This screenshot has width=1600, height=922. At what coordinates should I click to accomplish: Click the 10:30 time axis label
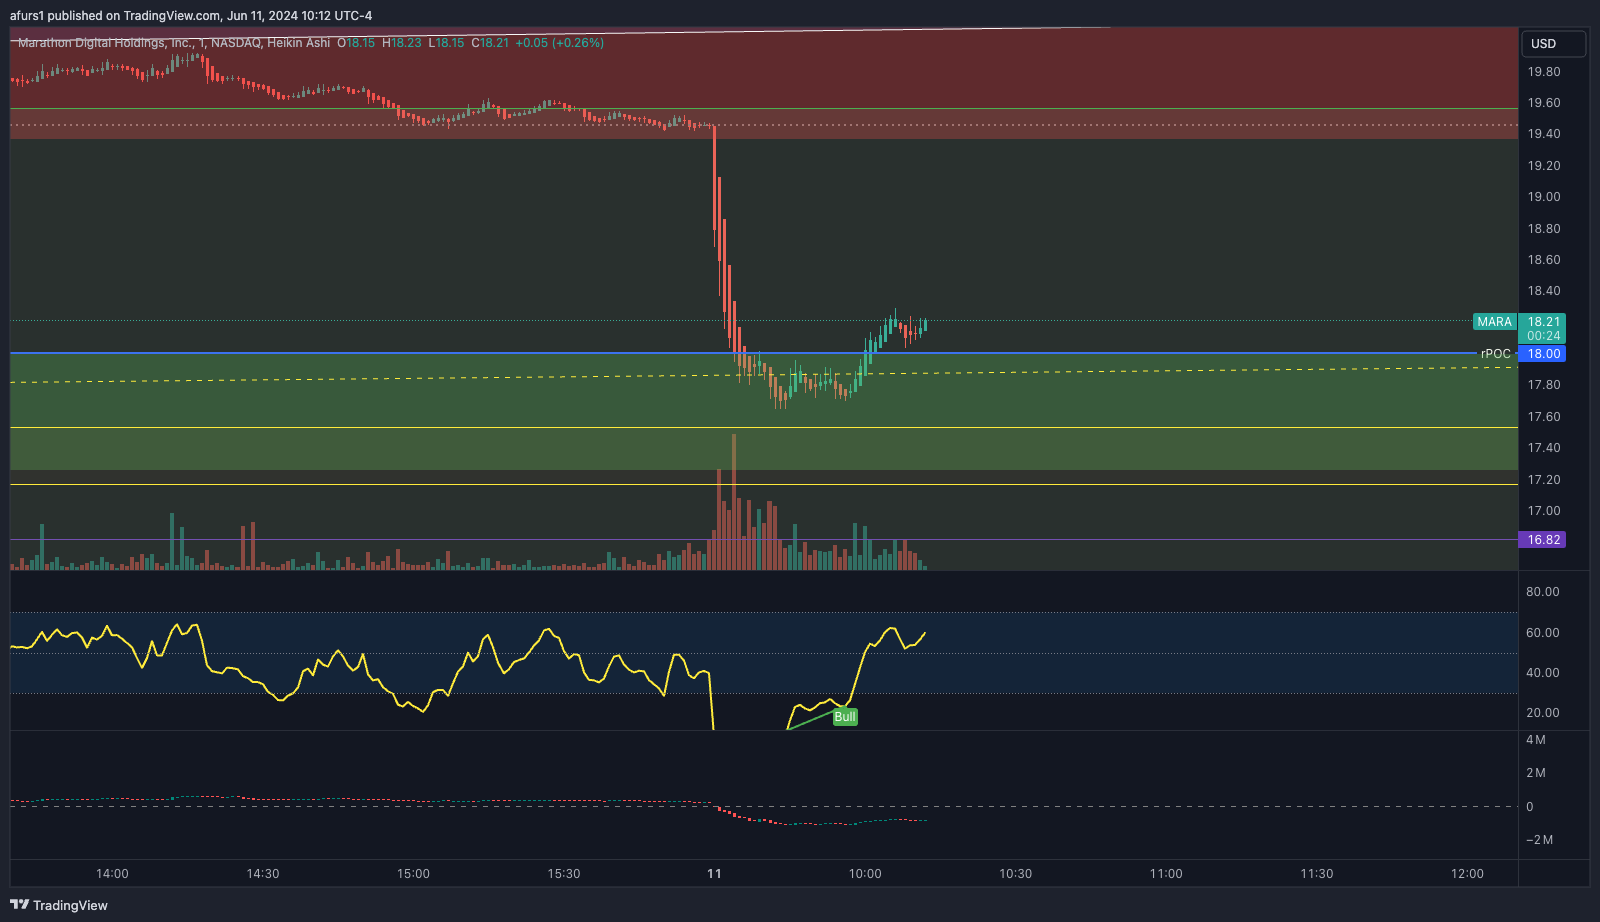tap(1016, 874)
